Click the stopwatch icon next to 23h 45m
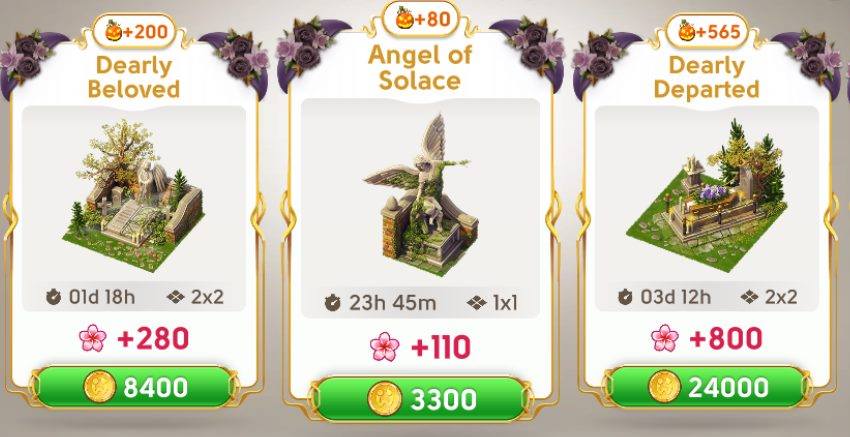Screen dimensions: 850x437 click(x=333, y=303)
